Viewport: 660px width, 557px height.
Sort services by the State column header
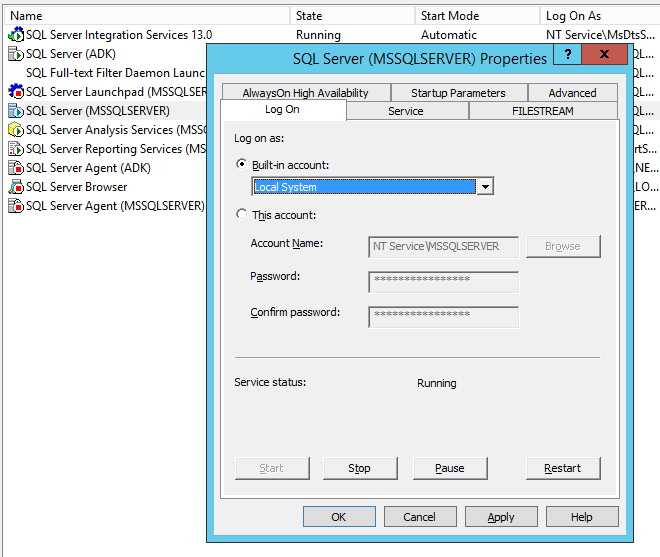coord(352,16)
